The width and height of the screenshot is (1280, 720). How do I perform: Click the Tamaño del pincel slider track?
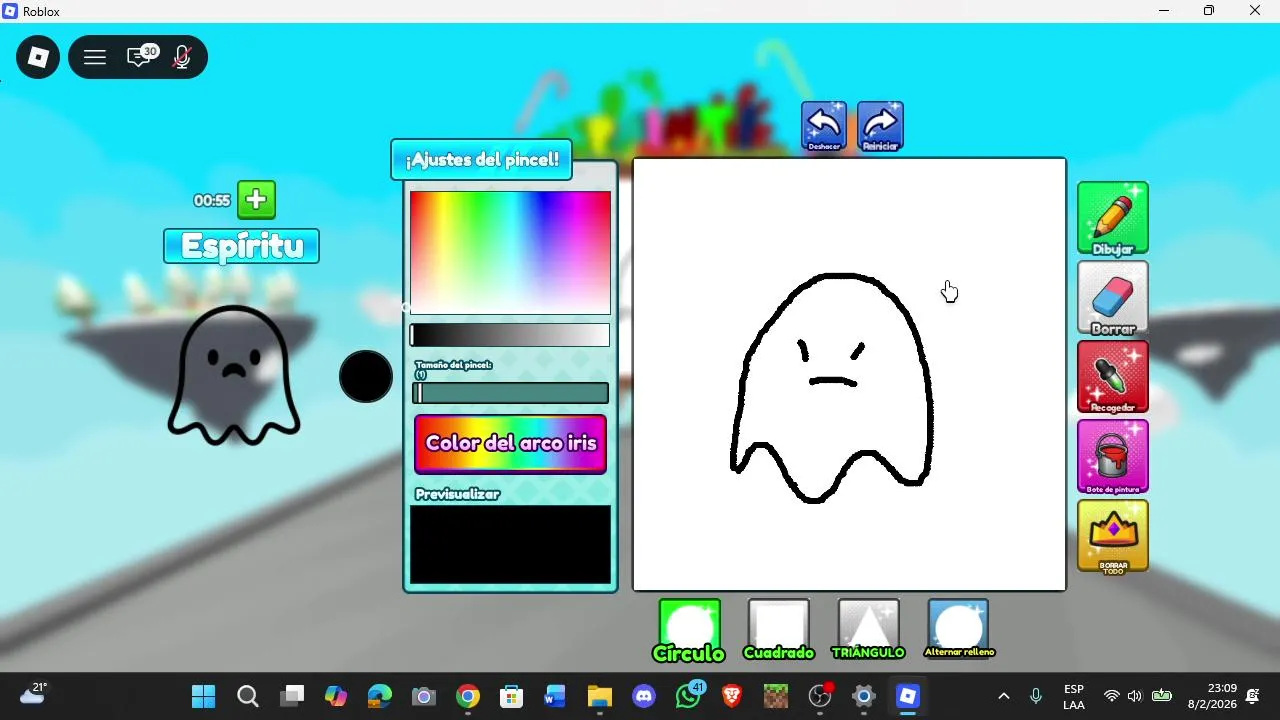(510, 393)
